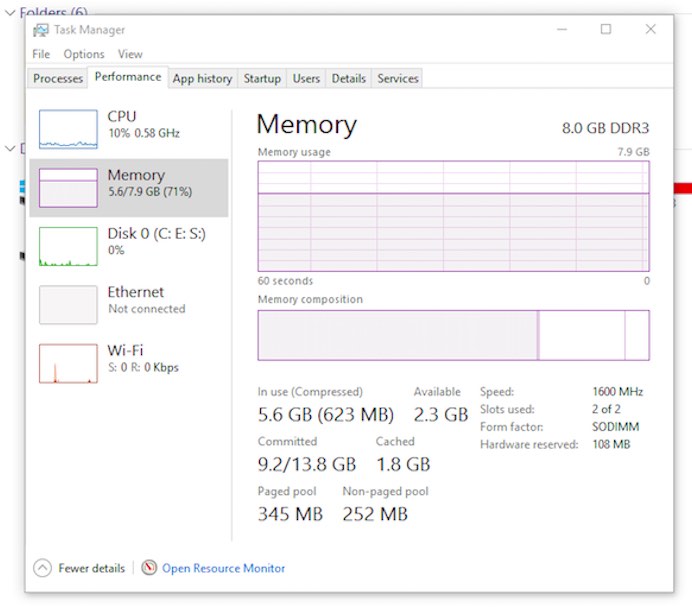692x607 pixels.
Task: Close the Task Manager window
Action: (x=651, y=30)
